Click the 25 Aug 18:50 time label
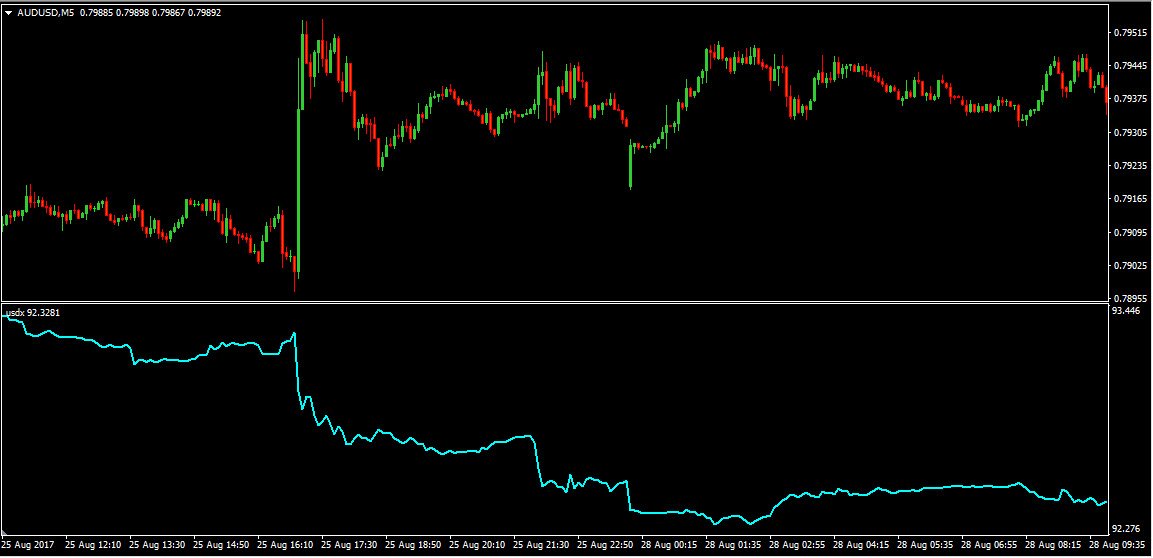Image resolution: width=1153 pixels, height=558 pixels. coord(413,546)
